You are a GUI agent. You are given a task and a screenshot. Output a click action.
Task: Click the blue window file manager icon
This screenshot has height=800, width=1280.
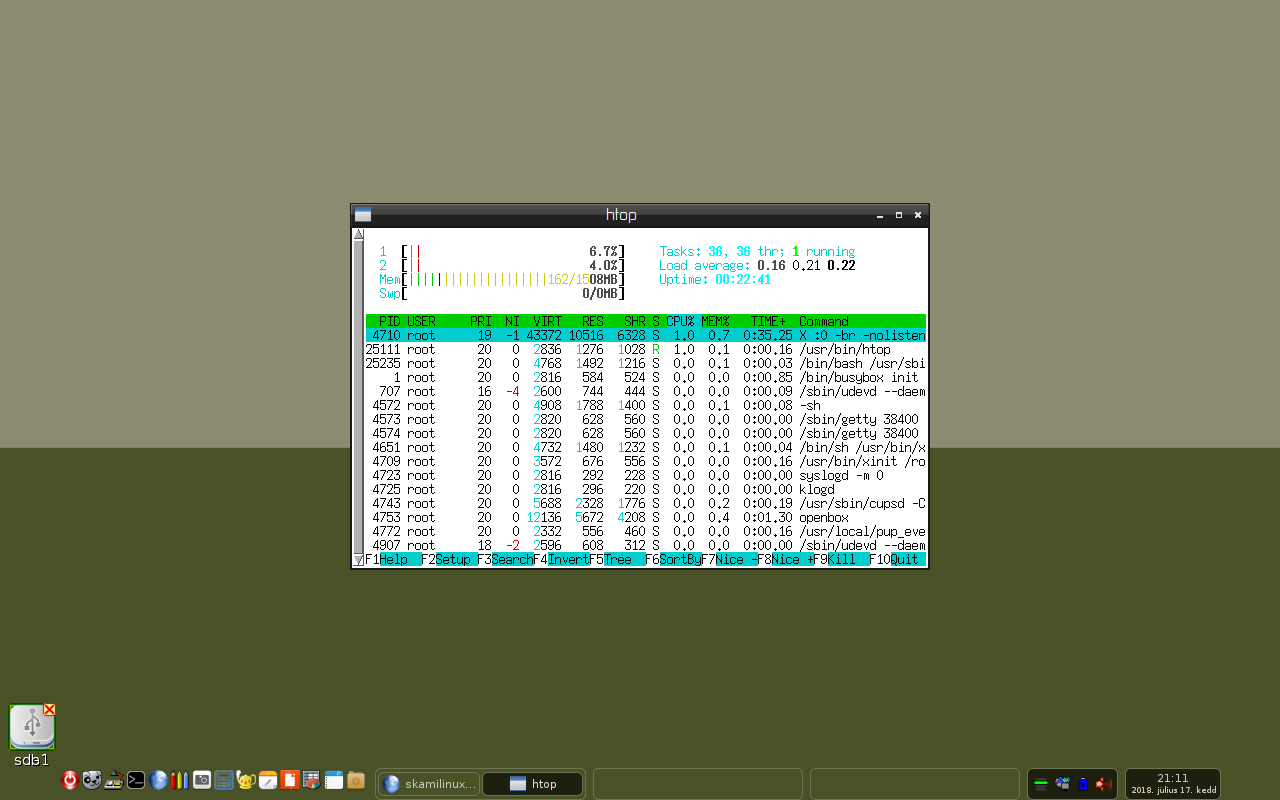(x=334, y=780)
